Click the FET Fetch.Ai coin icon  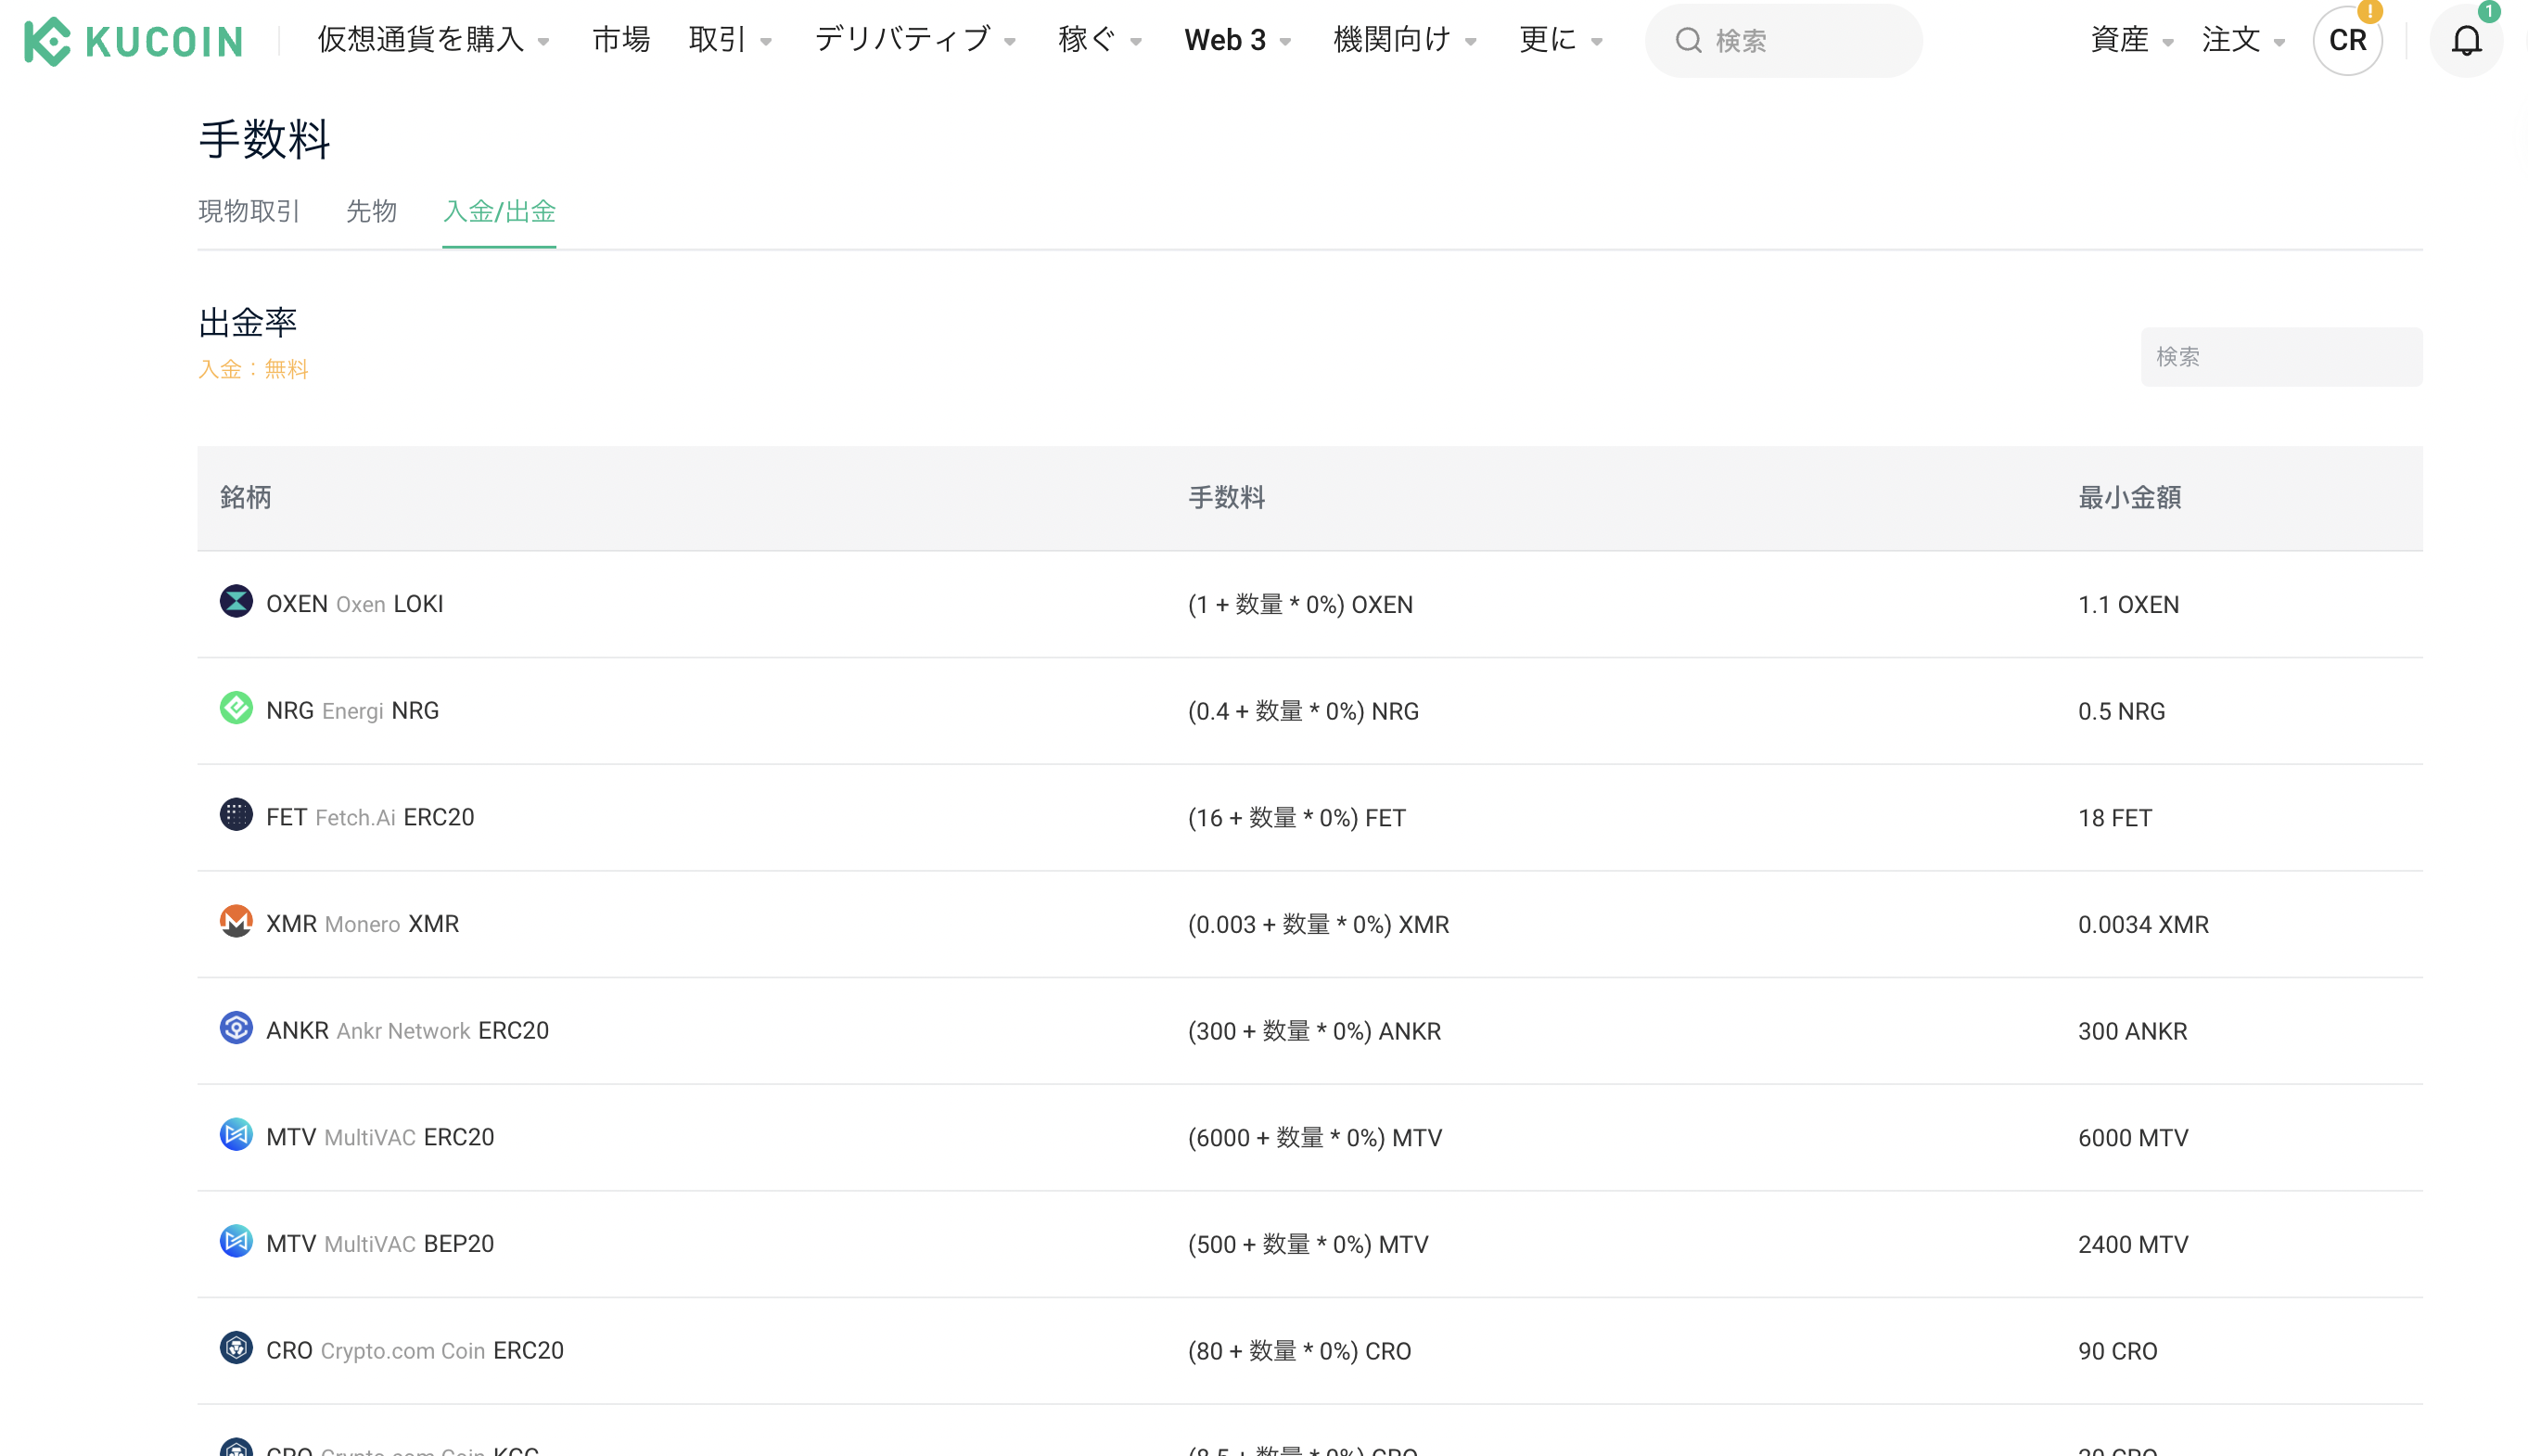[236, 815]
